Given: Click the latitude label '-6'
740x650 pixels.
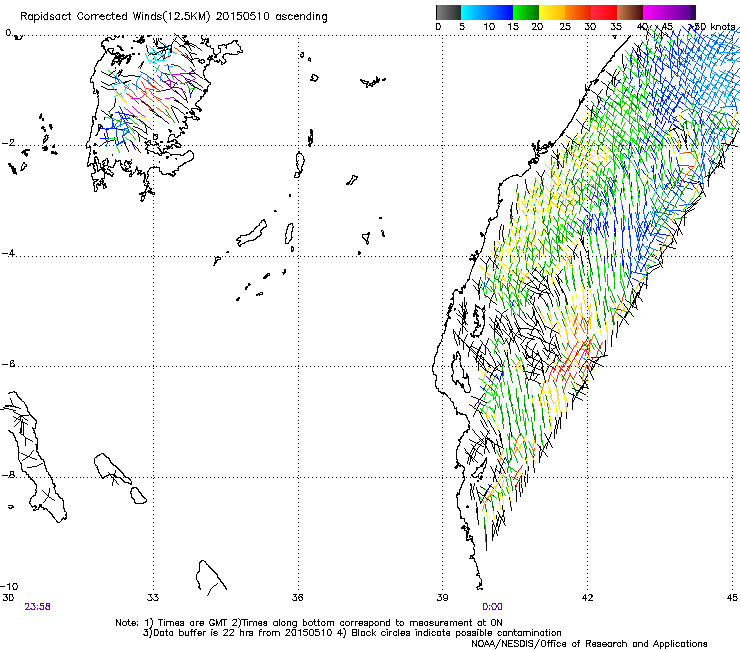Looking at the screenshot, I should [9, 364].
